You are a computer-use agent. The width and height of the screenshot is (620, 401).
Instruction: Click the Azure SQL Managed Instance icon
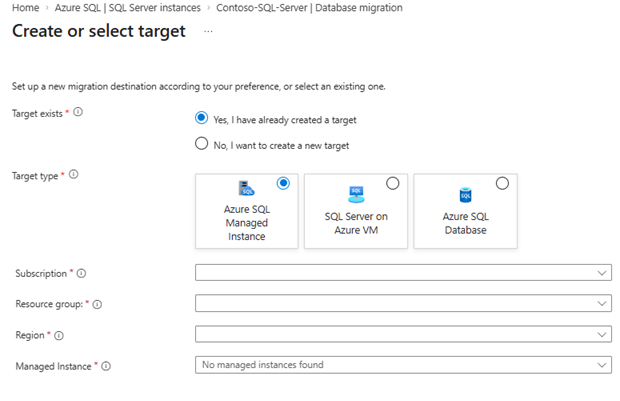[246, 190]
